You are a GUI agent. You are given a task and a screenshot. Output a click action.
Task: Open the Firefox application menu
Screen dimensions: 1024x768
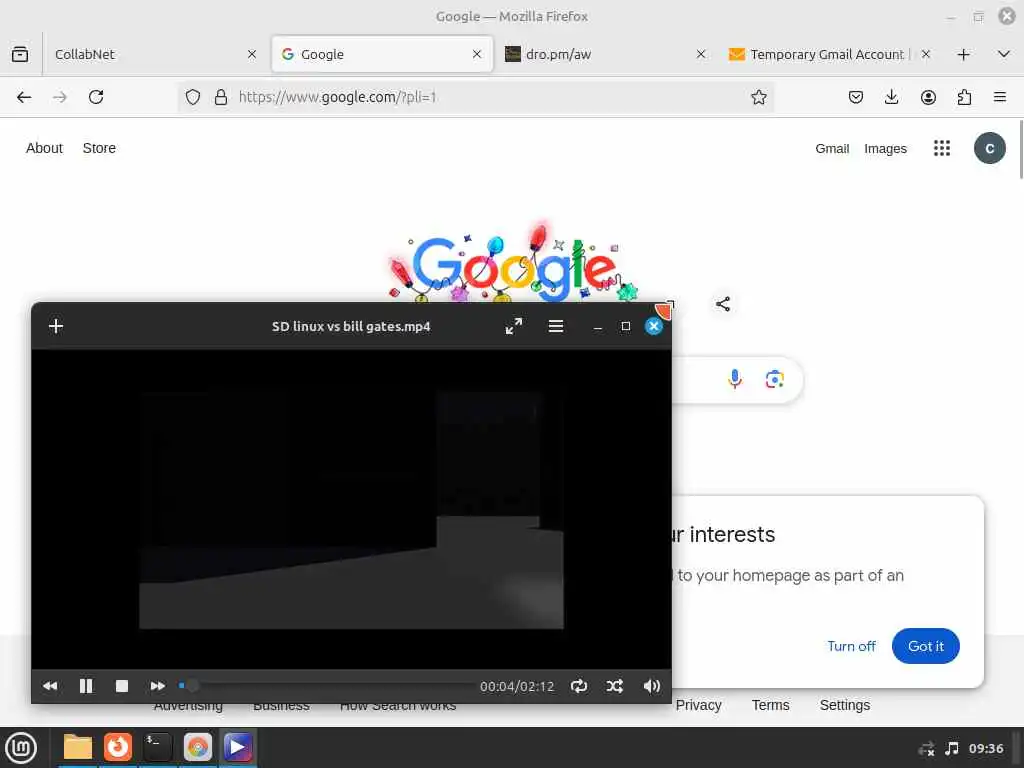pos(1000,97)
